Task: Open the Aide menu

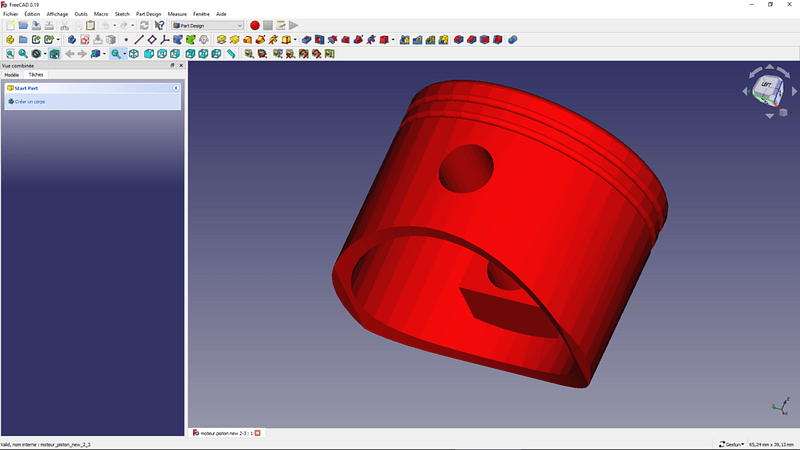Action: pos(221,14)
